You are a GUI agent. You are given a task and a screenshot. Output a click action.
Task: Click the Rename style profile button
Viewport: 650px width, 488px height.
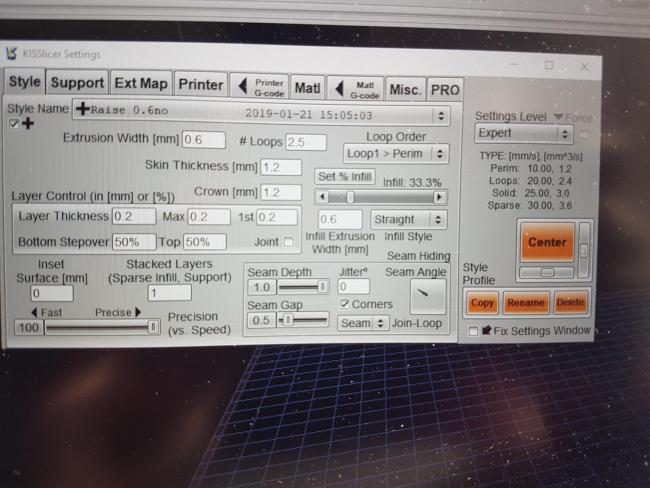[x=526, y=303]
